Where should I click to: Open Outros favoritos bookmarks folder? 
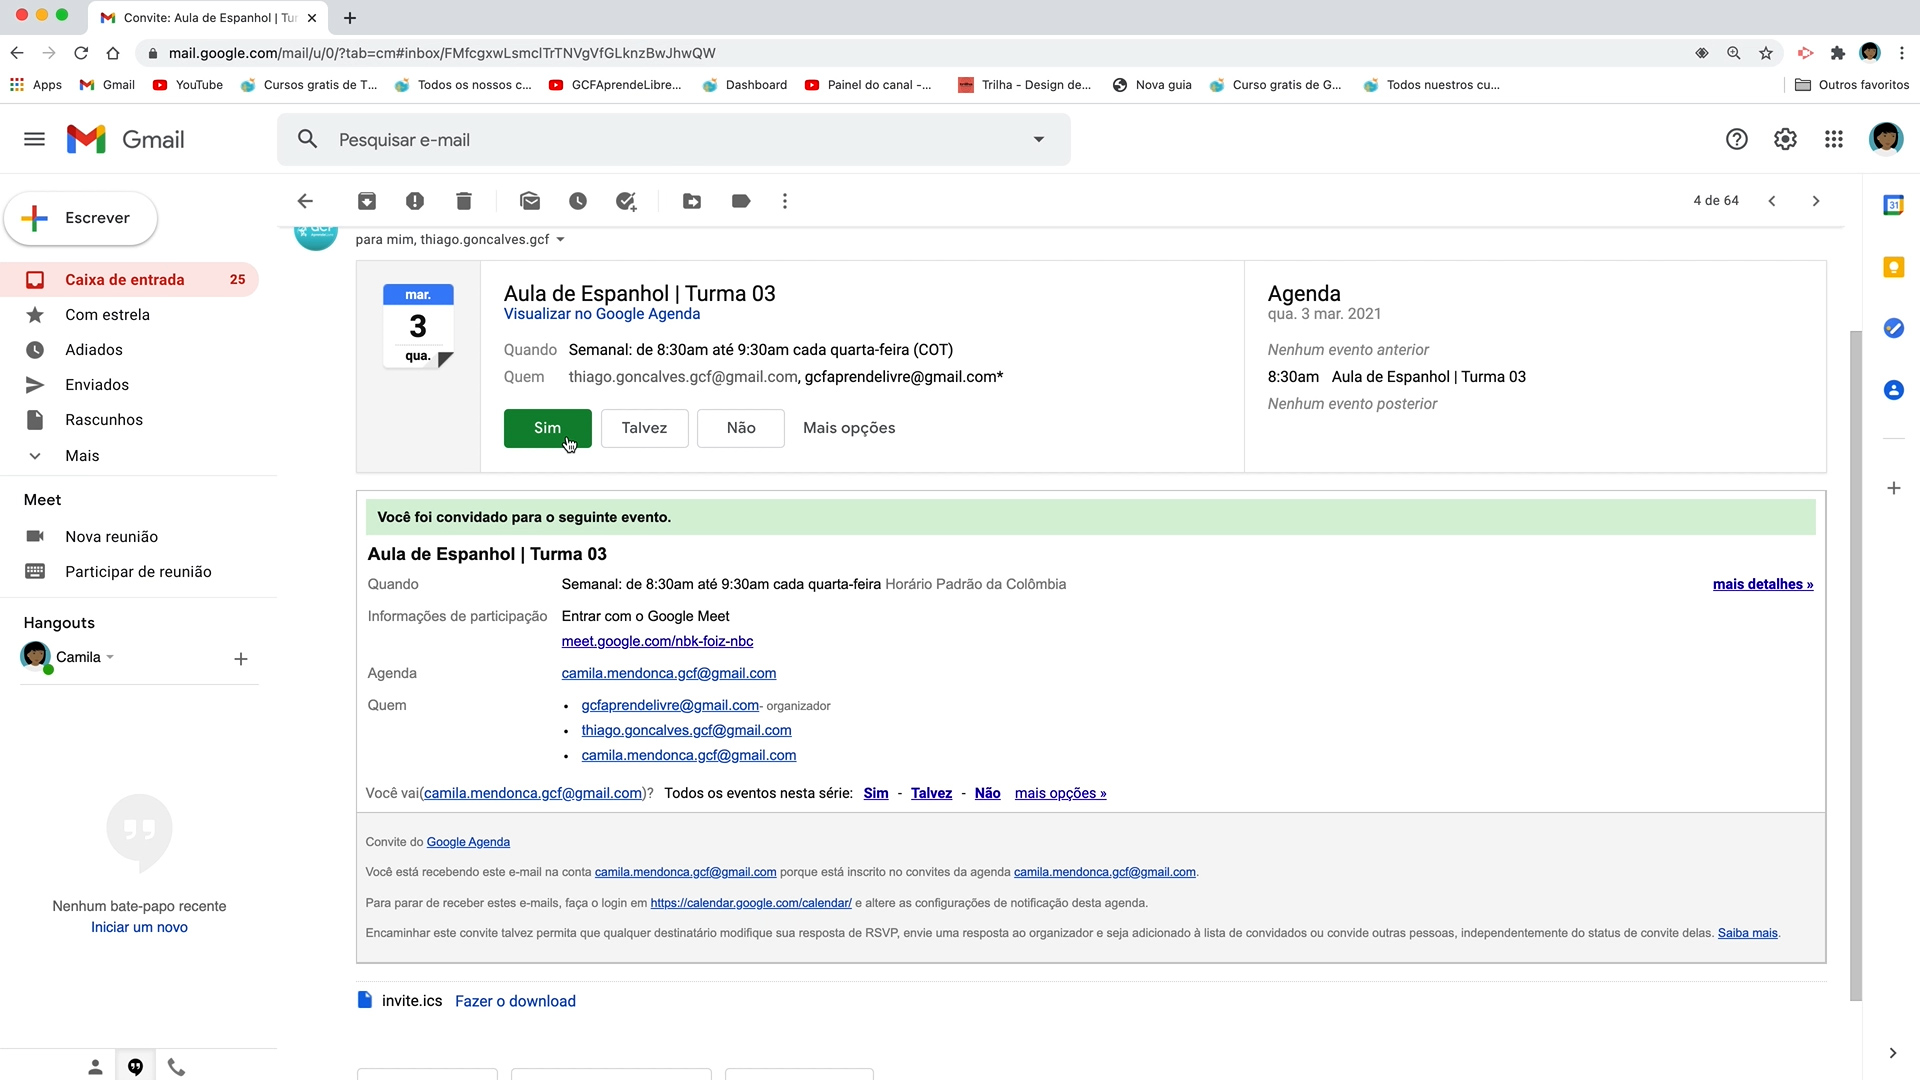pyautogui.click(x=1852, y=85)
